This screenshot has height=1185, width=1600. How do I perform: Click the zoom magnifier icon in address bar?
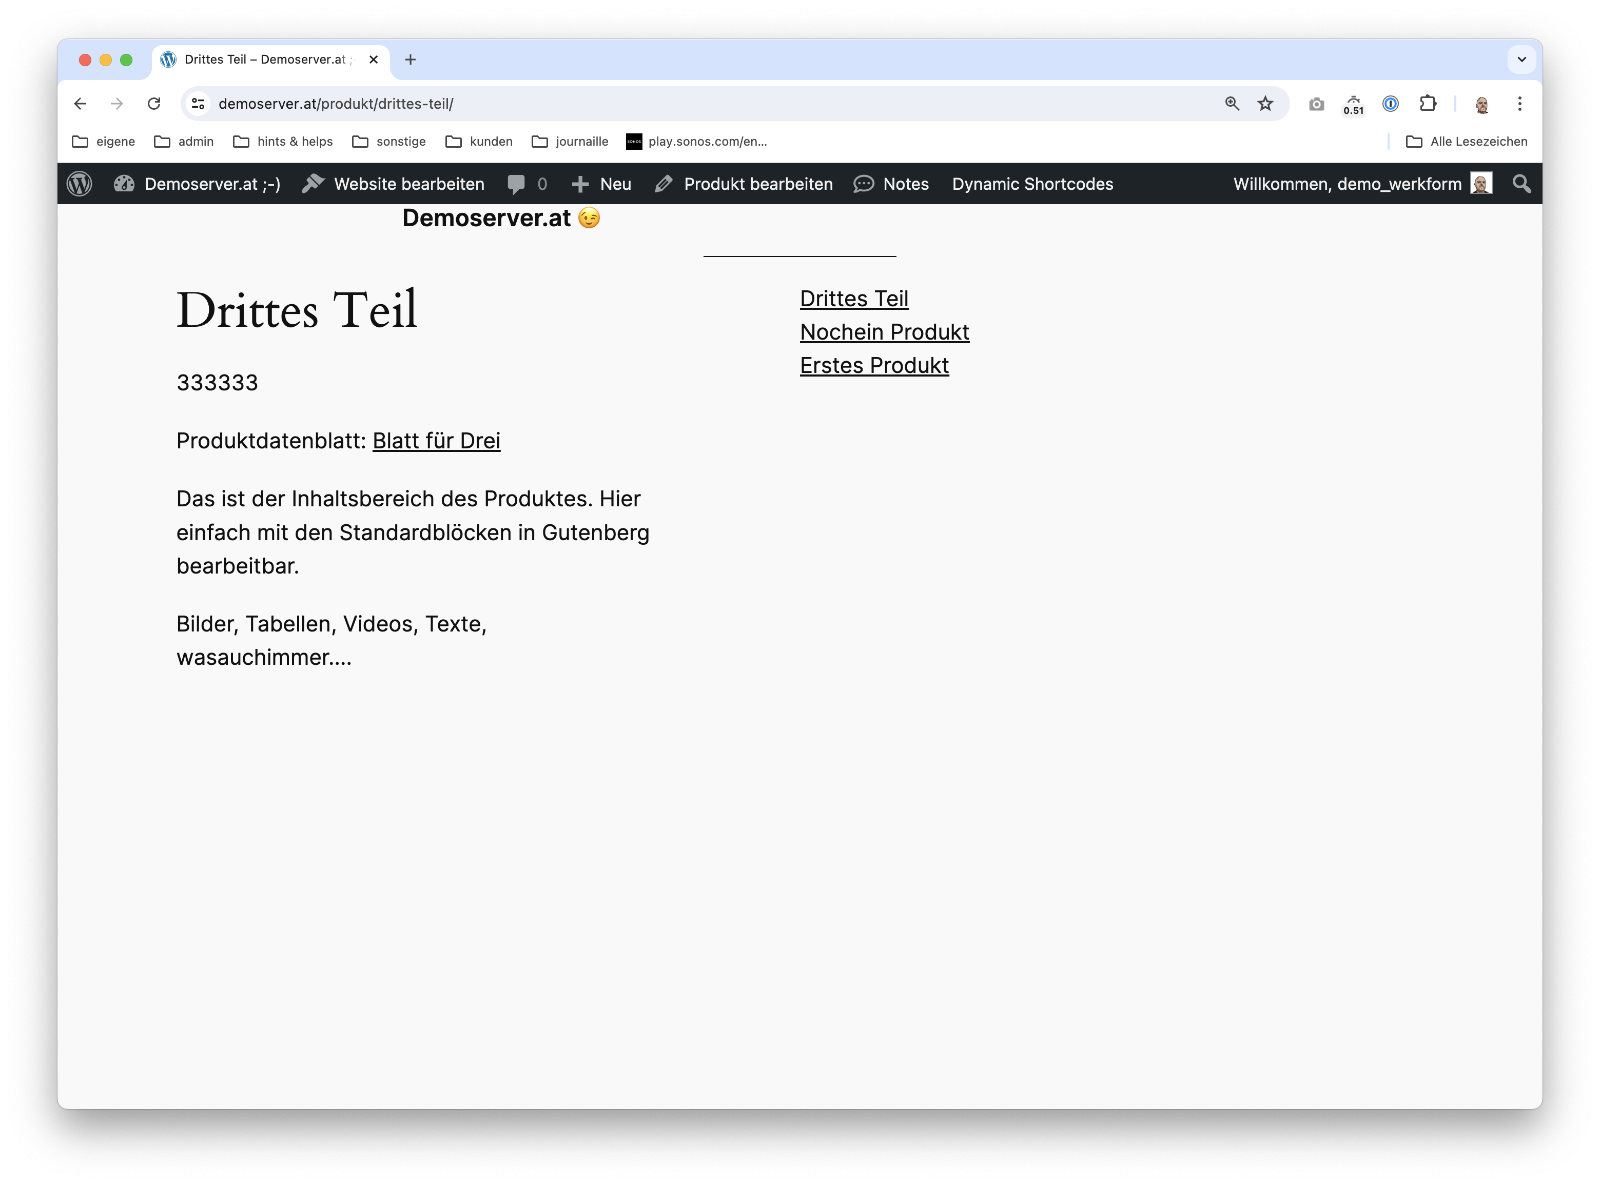tap(1232, 104)
